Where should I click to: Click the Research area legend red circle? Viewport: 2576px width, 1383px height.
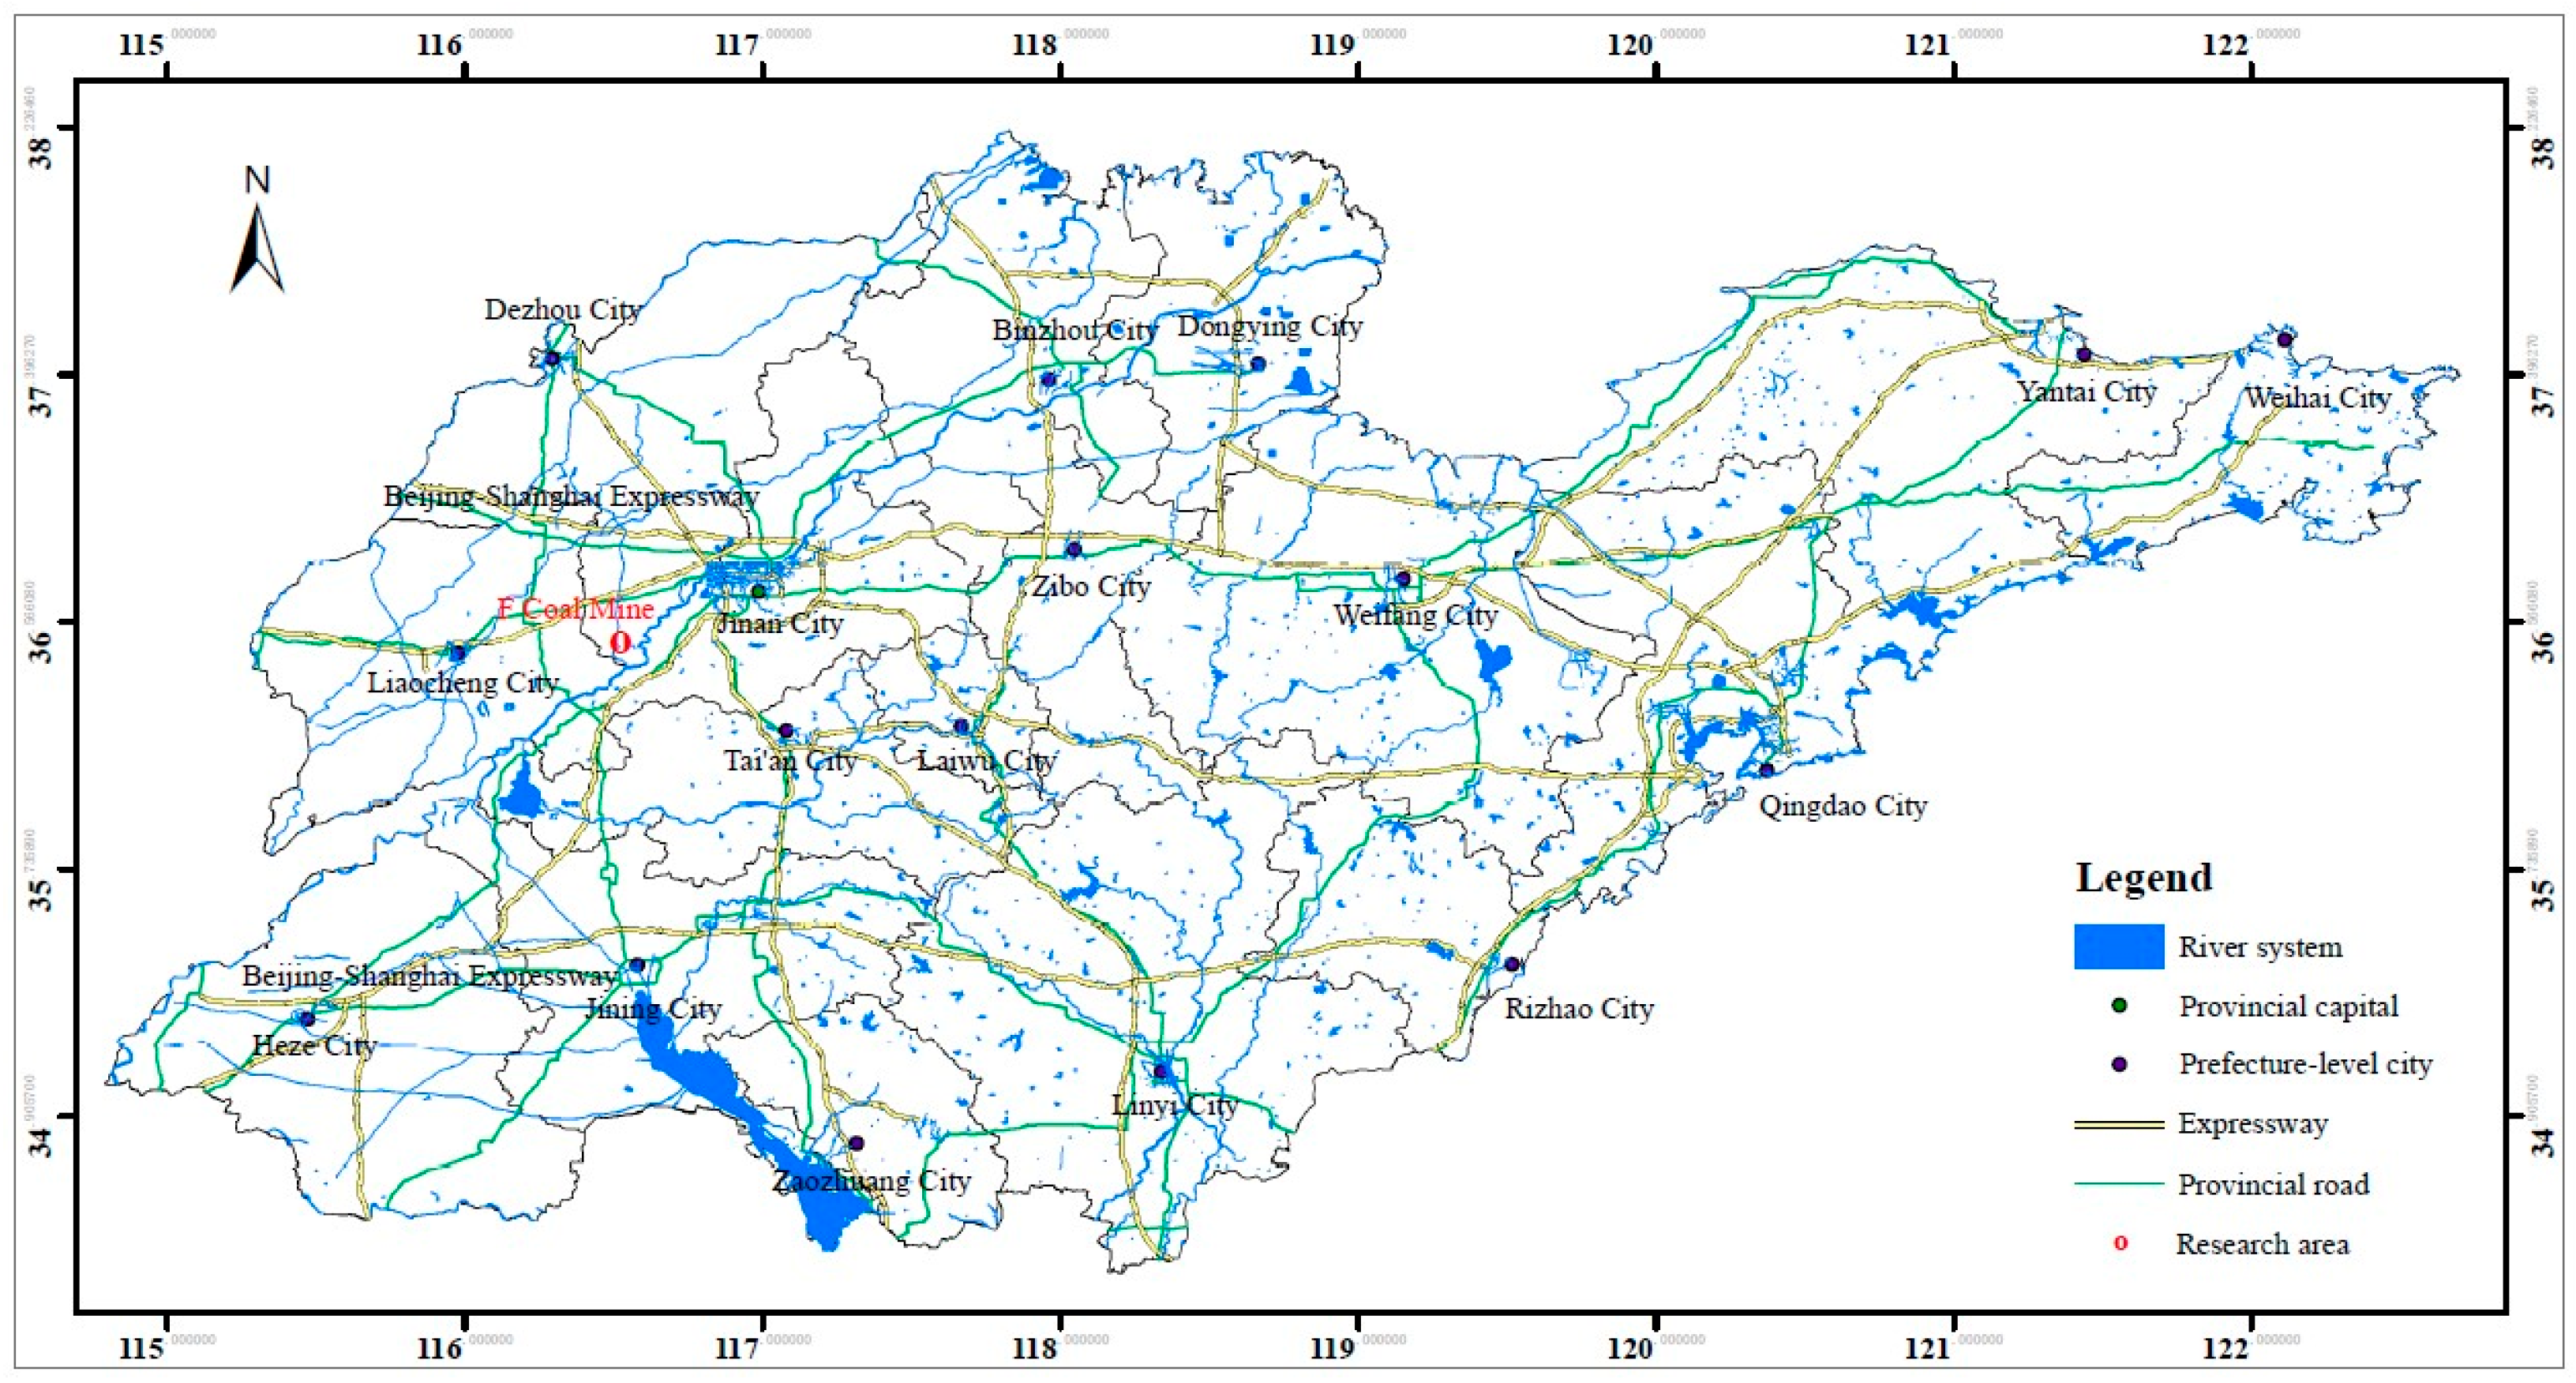tap(2120, 1244)
